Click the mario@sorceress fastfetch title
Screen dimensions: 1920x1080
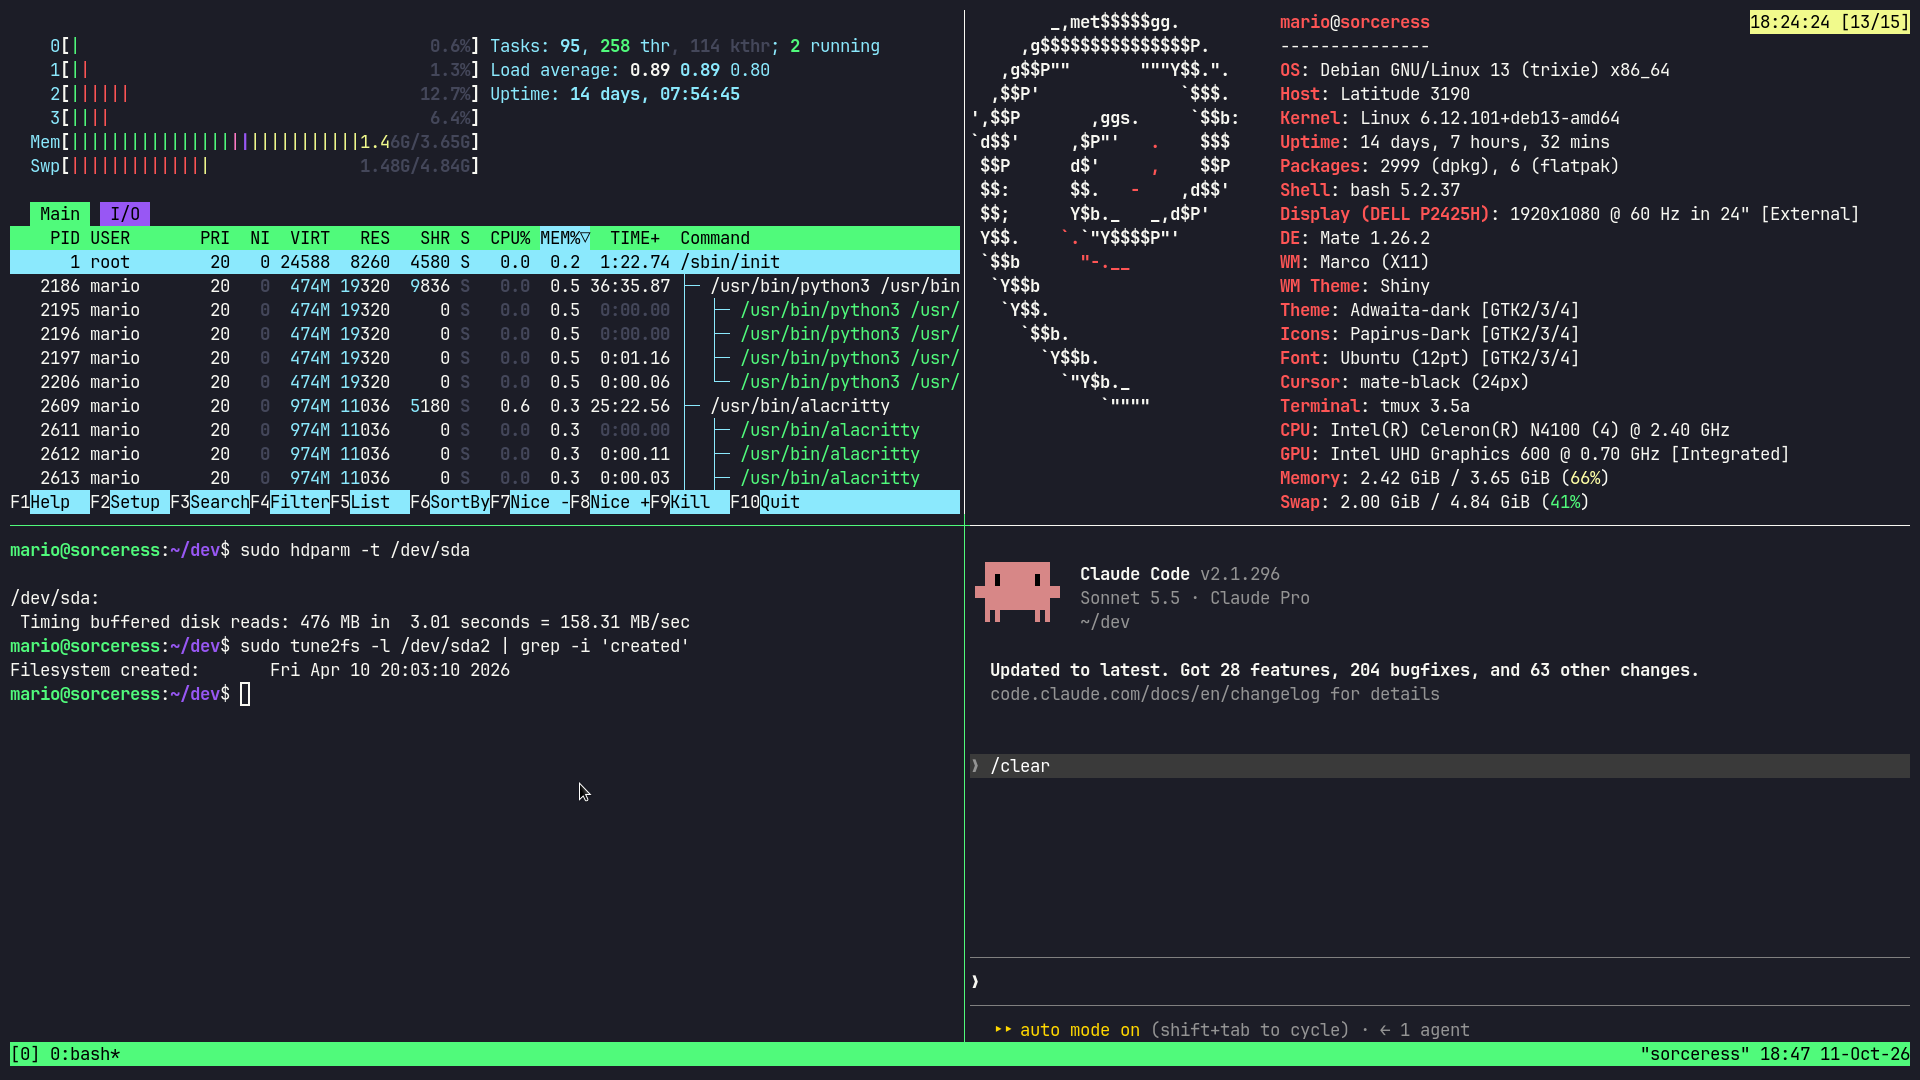pyautogui.click(x=1355, y=22)
